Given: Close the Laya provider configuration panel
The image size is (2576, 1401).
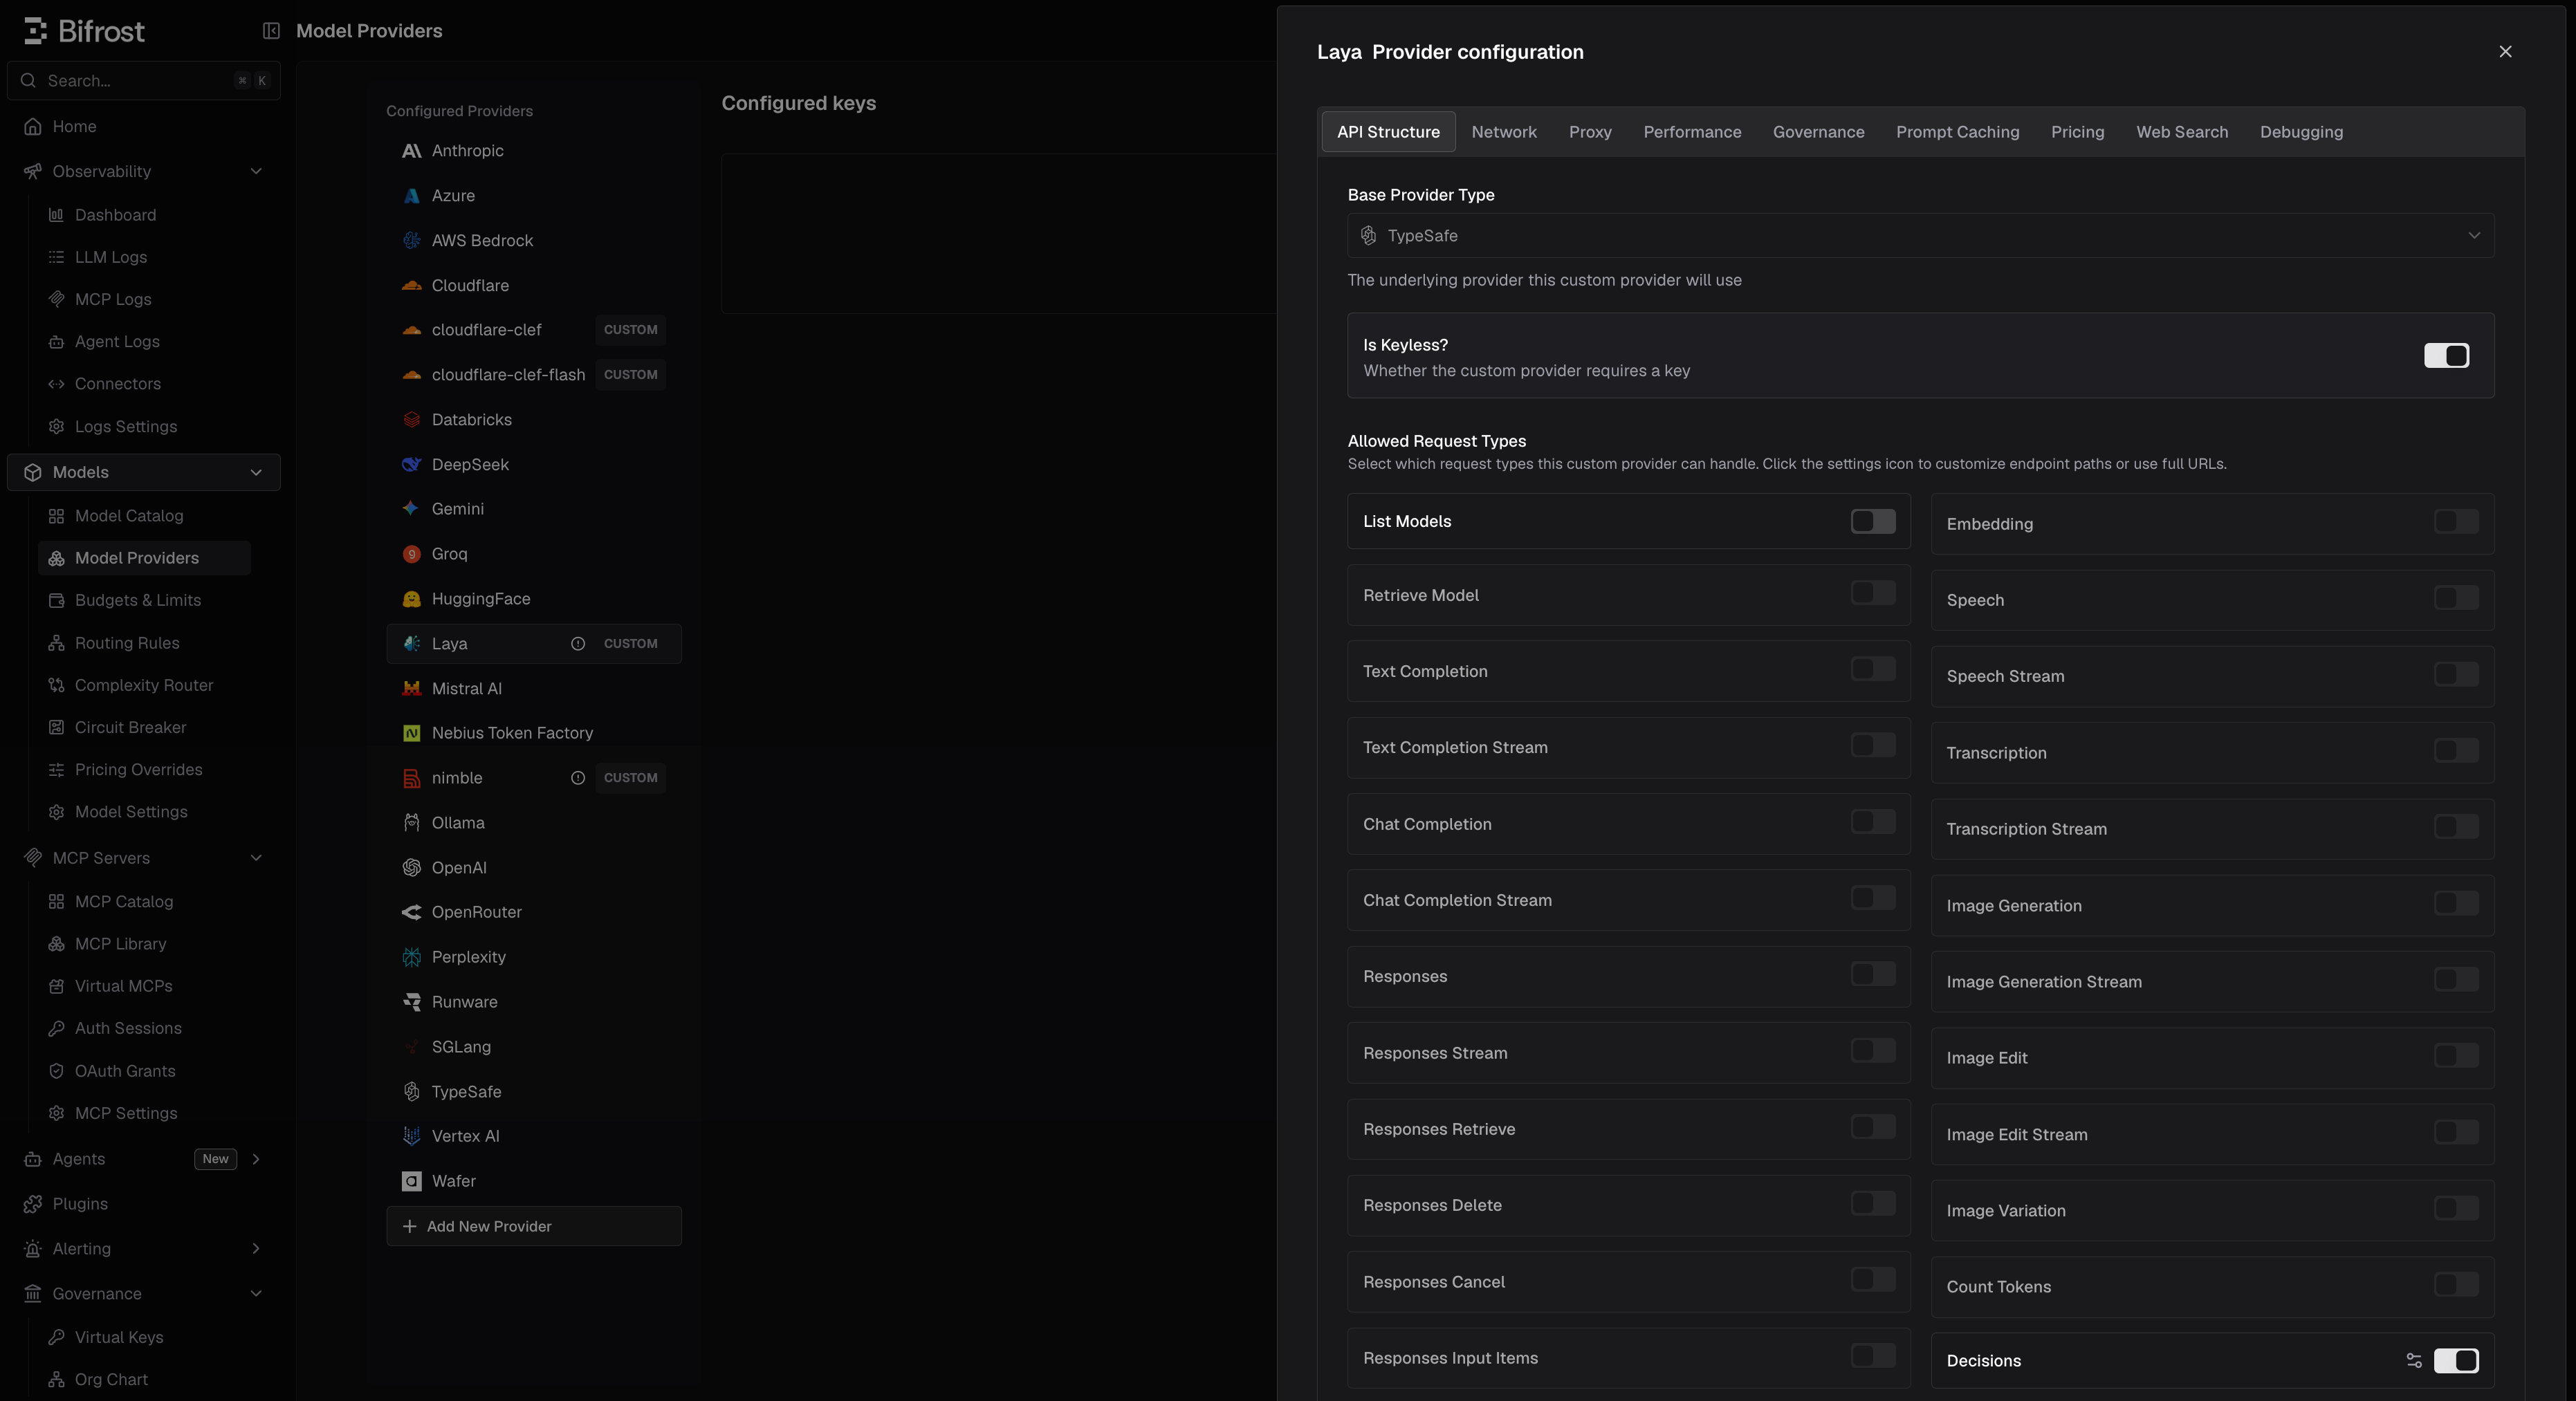Looking at the screenshot, I should pyautogui.click(x=2505, y=52).
